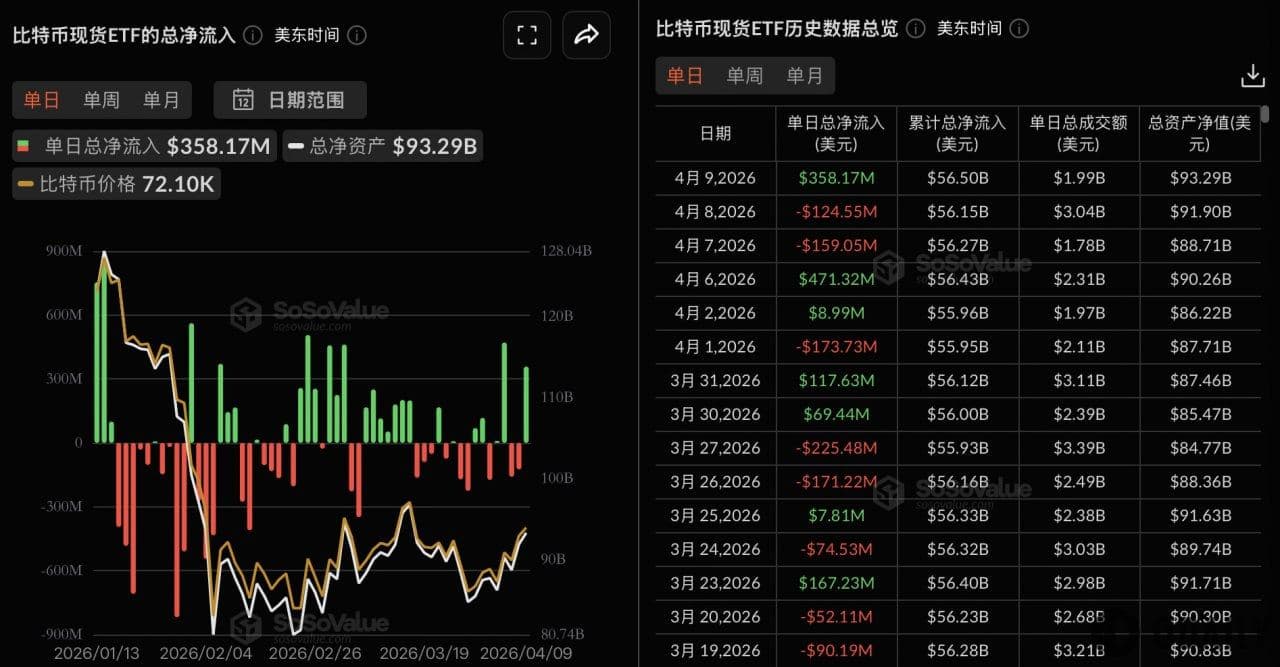Click info icon beside 比特币现货ETF历史数据总览 title
Viewport: 1280px width, 667px height.
click(x=915, y=28)
